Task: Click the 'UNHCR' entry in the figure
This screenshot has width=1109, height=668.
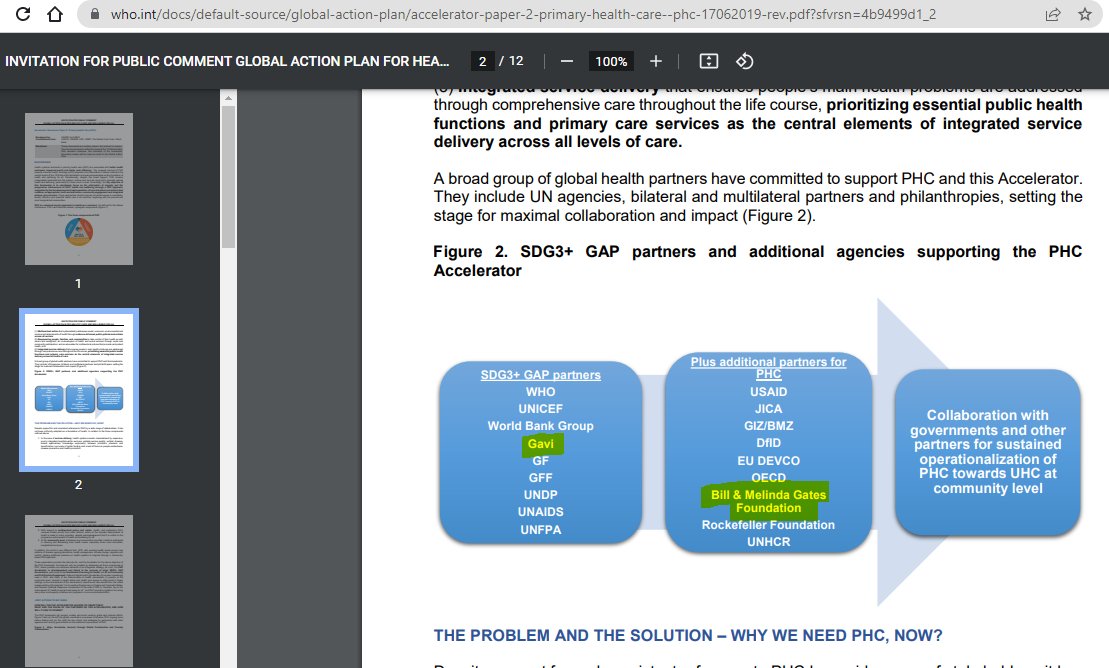Action: [x=768, y=542]
